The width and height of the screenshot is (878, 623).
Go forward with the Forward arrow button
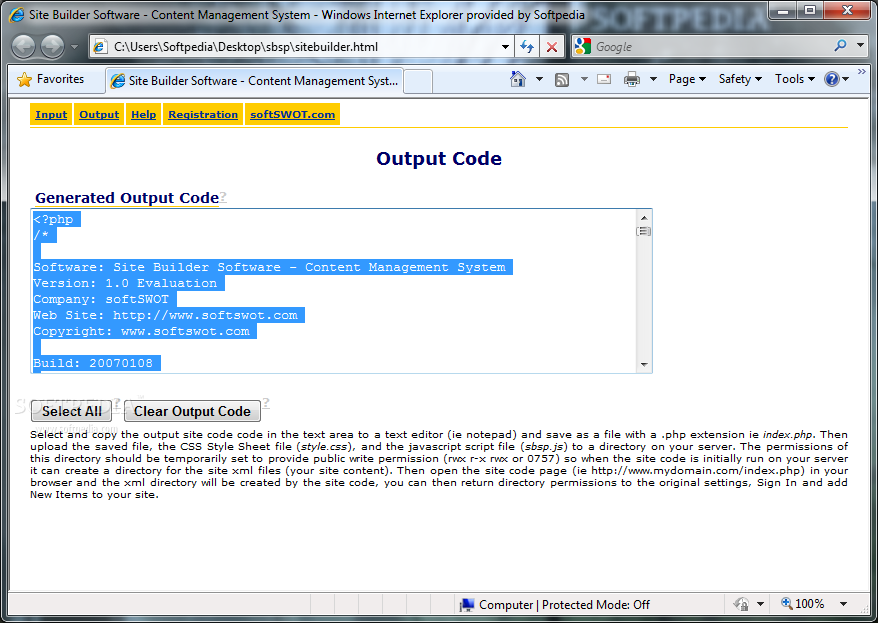coord(53,47)
